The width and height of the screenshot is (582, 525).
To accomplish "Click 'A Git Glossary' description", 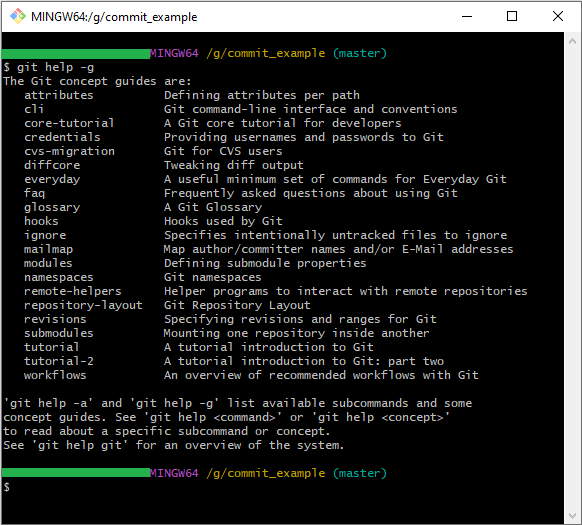I will [x=213, y=207].
